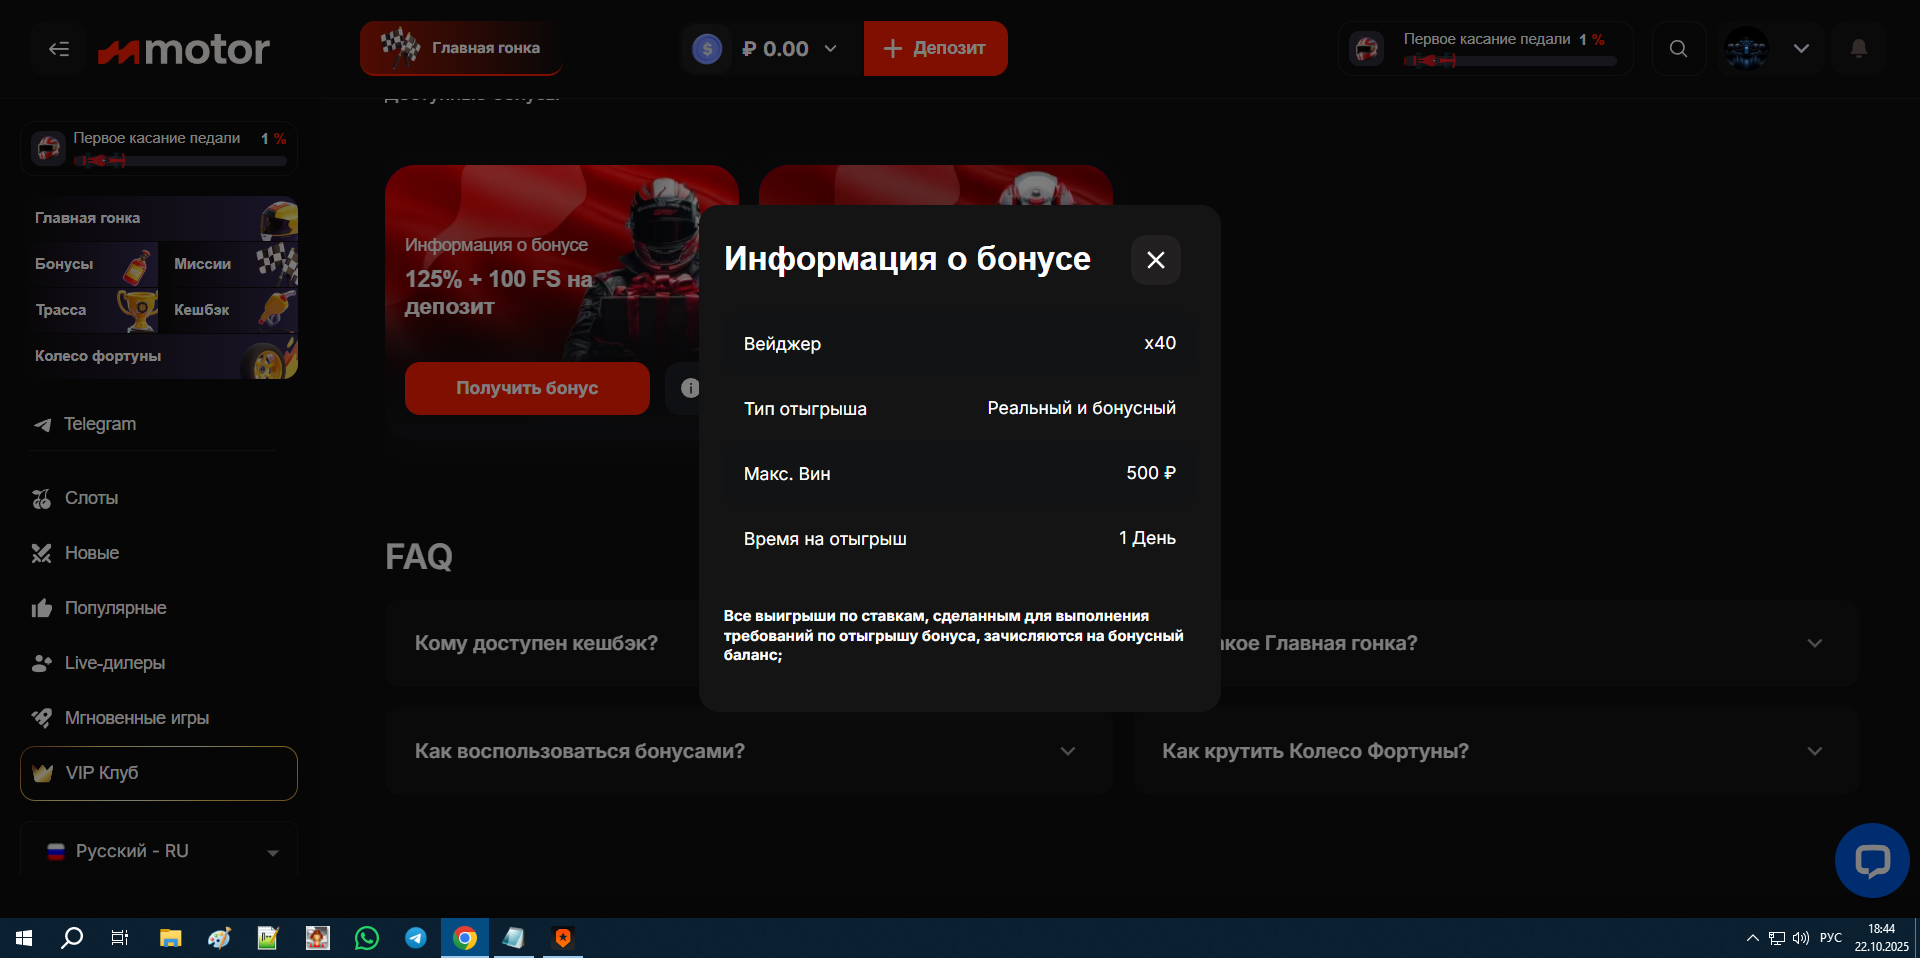Open the profile menu chevron
This screenshot has height=958, width=1920.
(x=1801, y=49)
